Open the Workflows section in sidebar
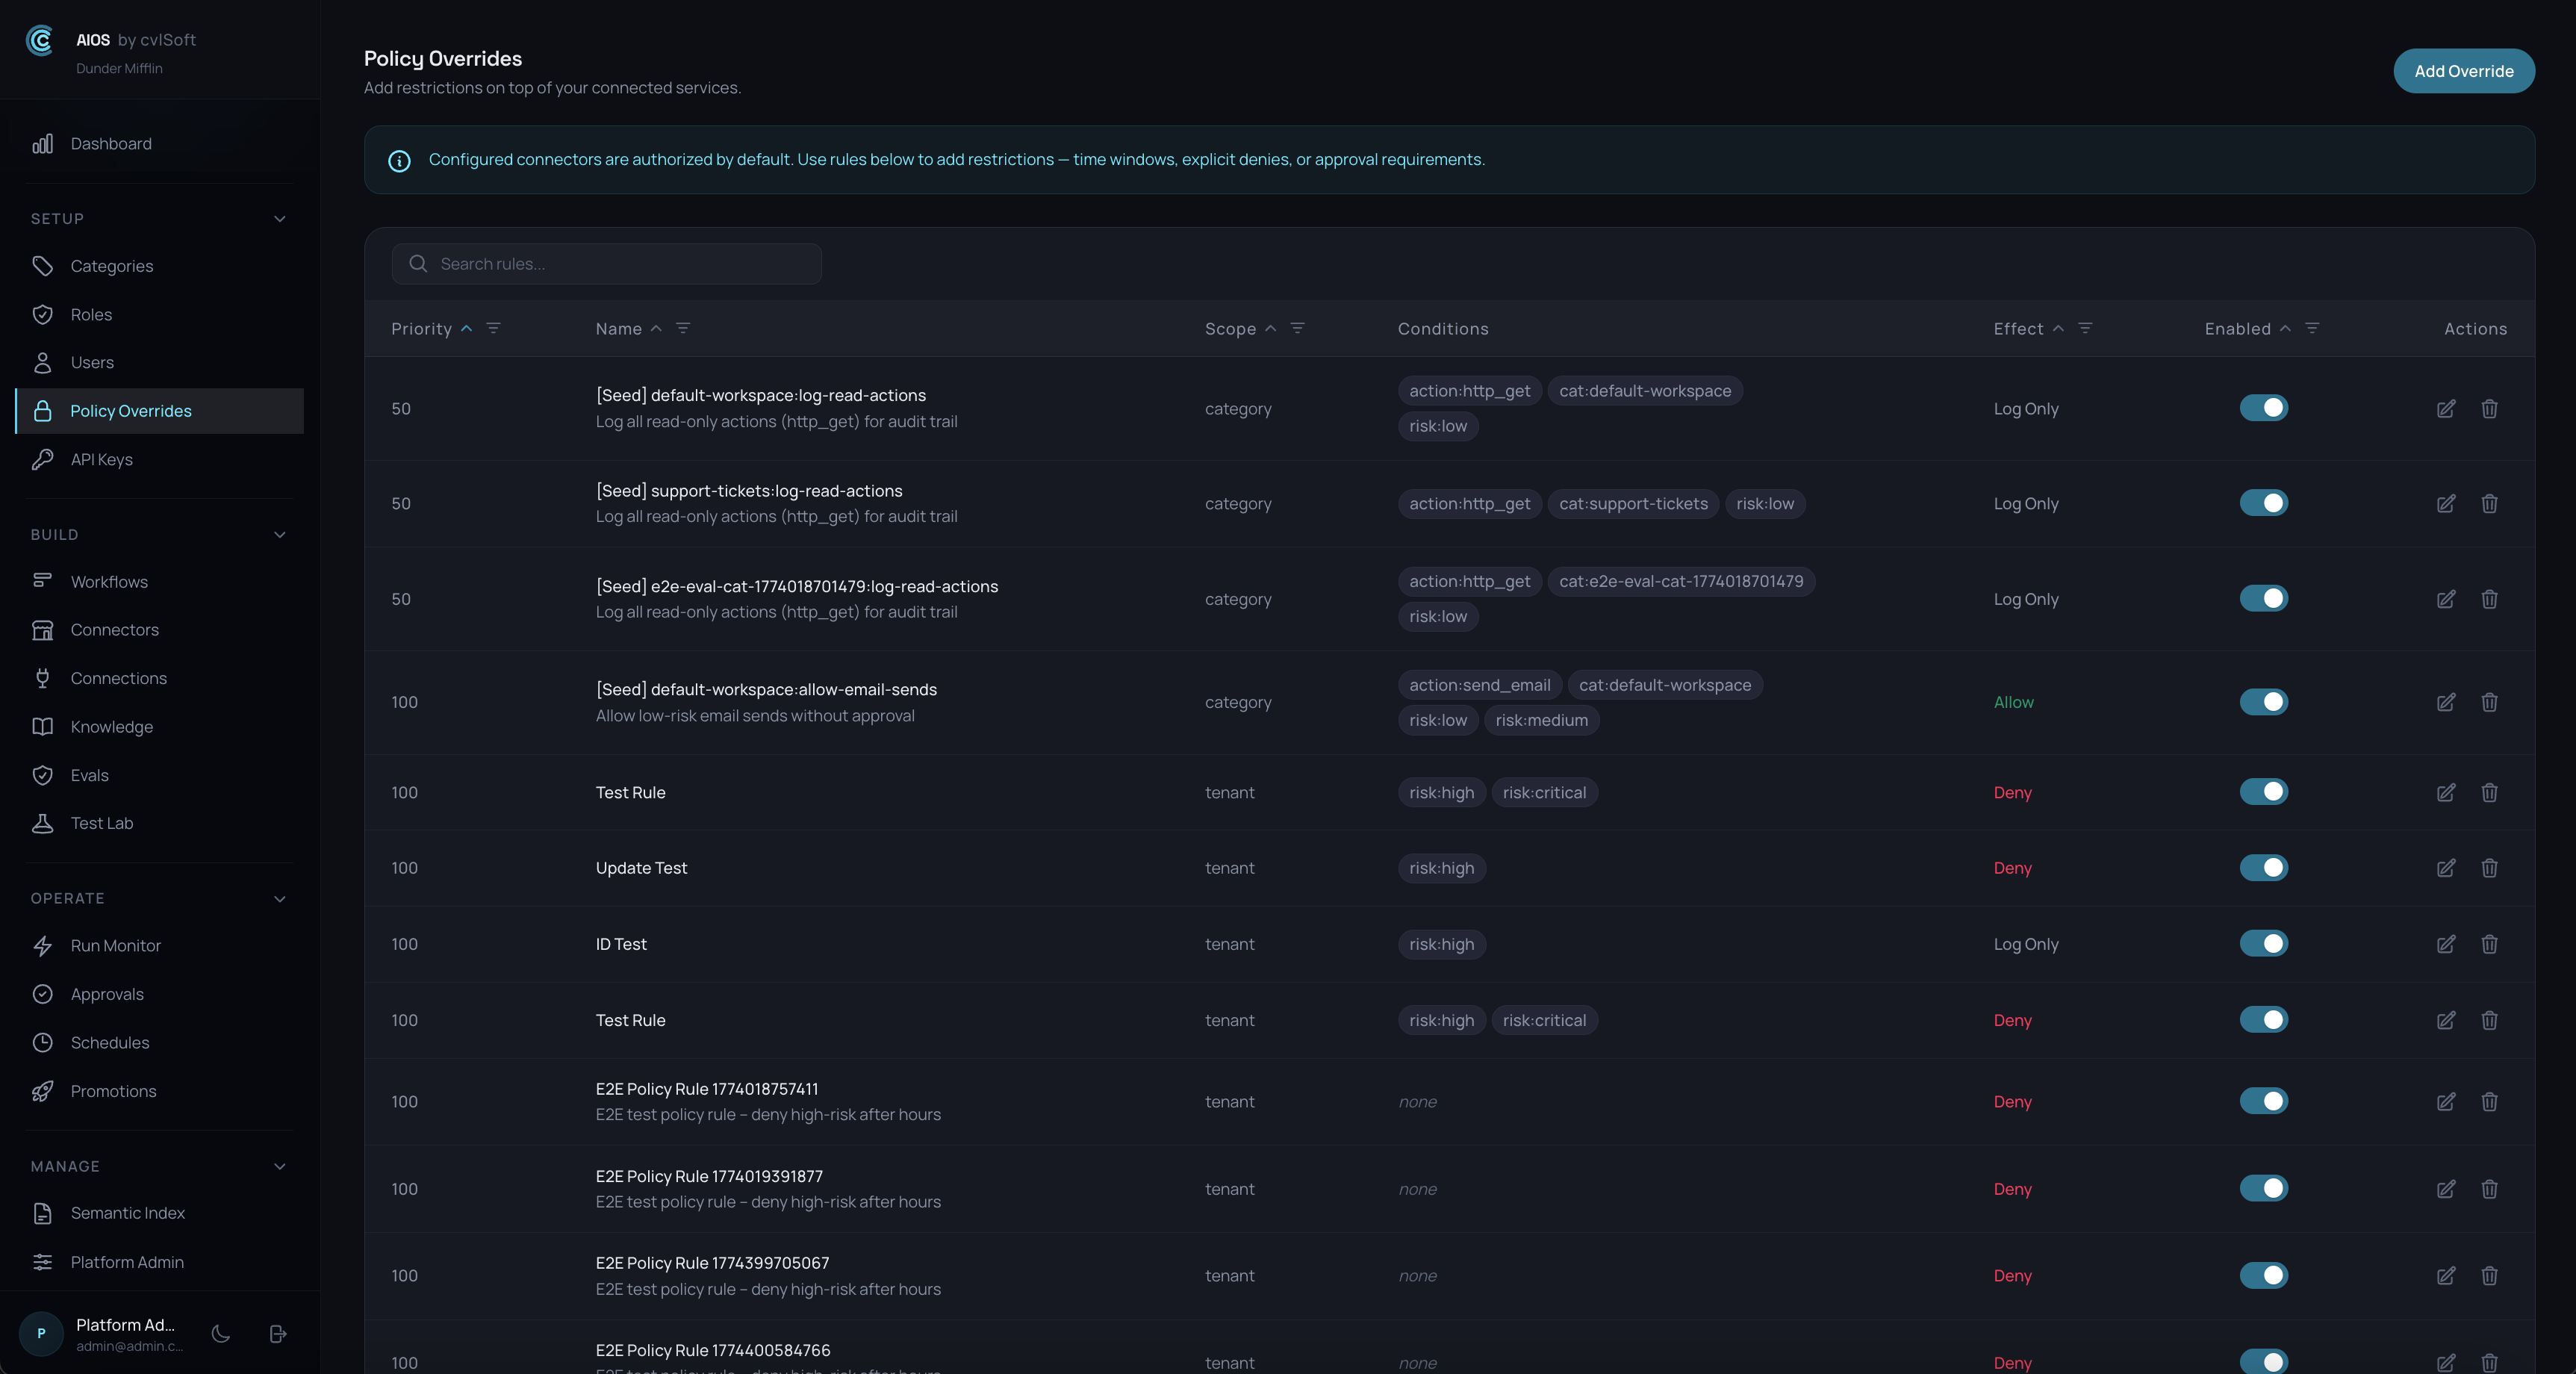 109,581
